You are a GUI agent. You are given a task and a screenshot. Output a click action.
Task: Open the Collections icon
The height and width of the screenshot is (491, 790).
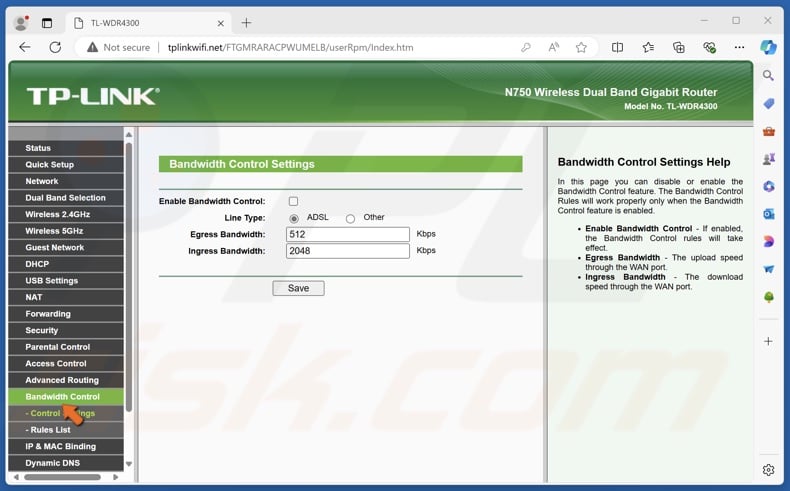point(679,47)
